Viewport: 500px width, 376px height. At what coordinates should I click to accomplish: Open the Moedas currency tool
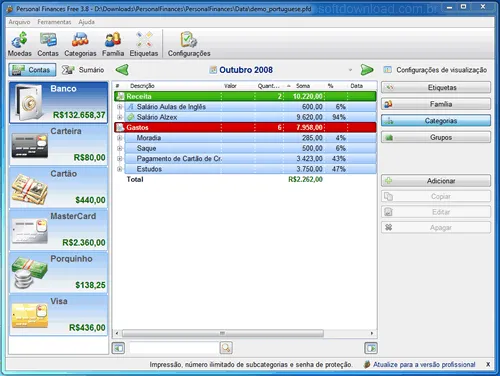(x=19, y=44)
